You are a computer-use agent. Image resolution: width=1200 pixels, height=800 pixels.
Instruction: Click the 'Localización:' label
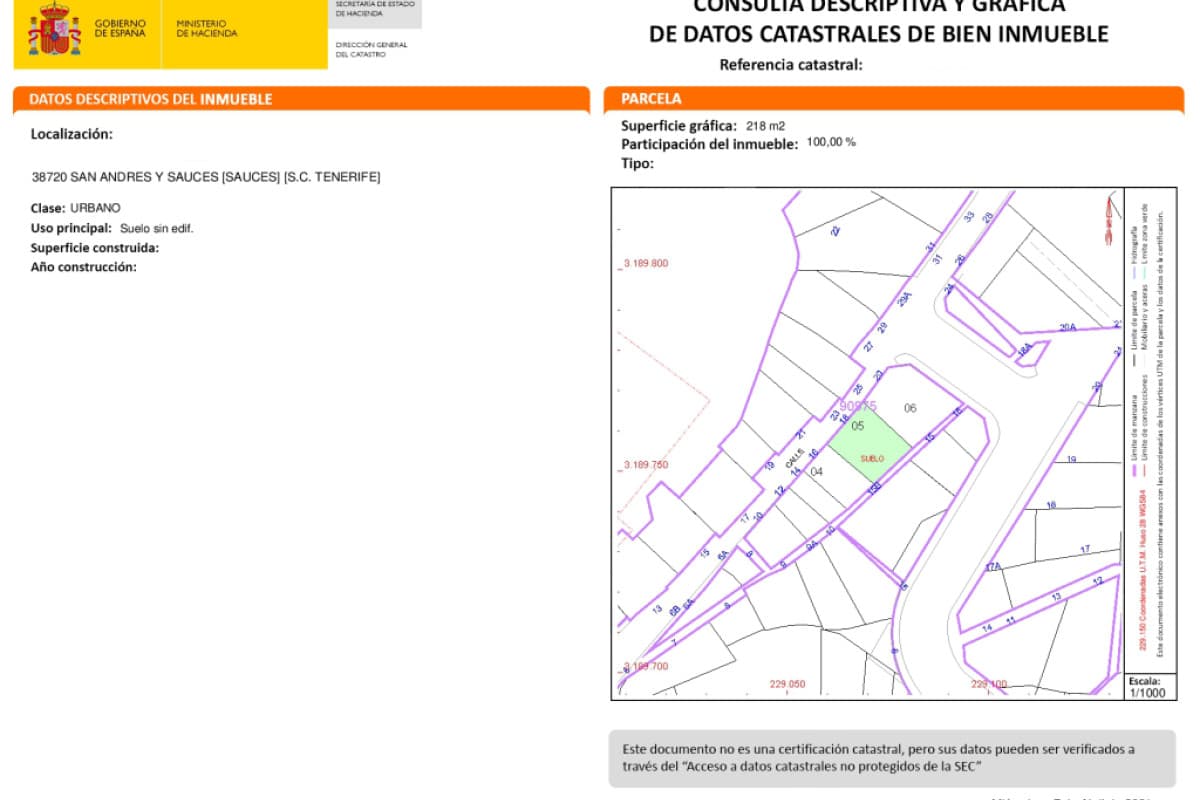coord(72,134)
